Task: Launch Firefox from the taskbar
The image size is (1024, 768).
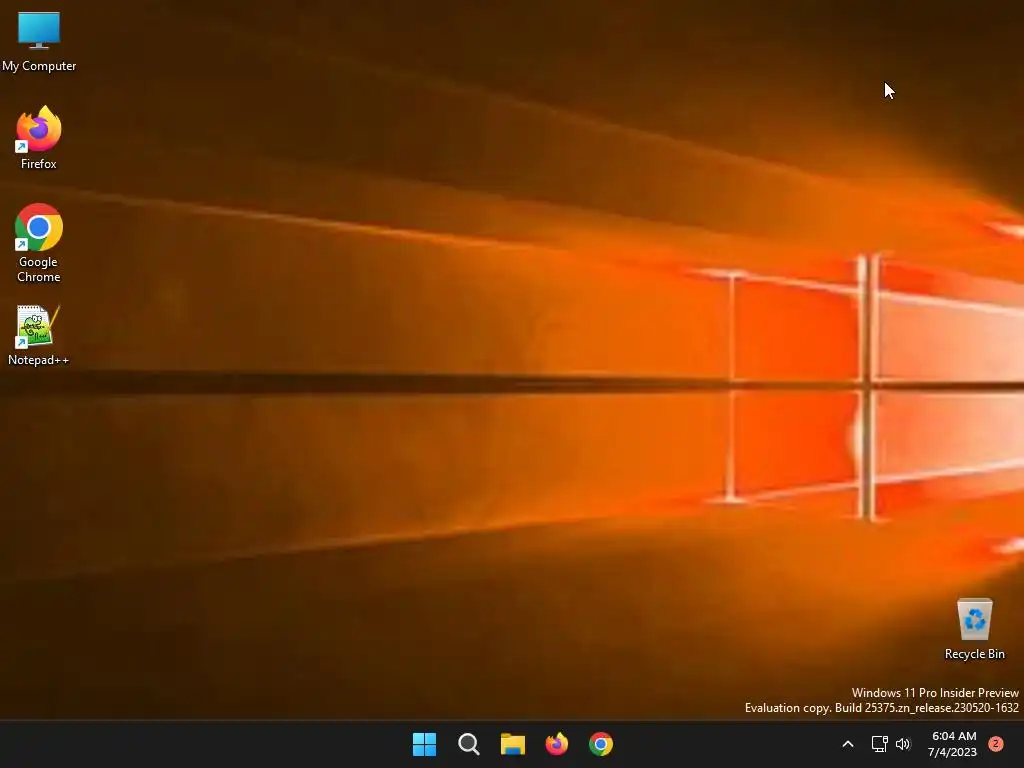Action: tap(557, 744)
